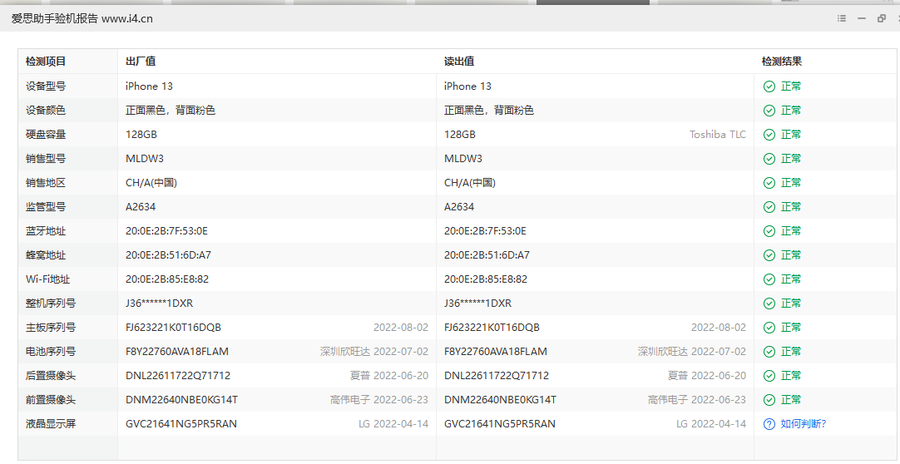Select the 蜂窝地址 row label
This screenshot has width=900, height=464.
click(45, 255)
